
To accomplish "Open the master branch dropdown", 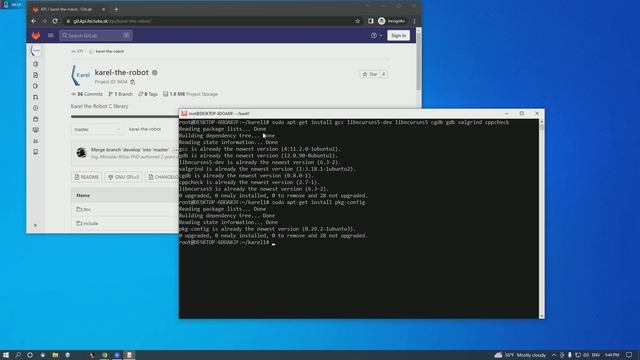I will click(x=97, y=129).
